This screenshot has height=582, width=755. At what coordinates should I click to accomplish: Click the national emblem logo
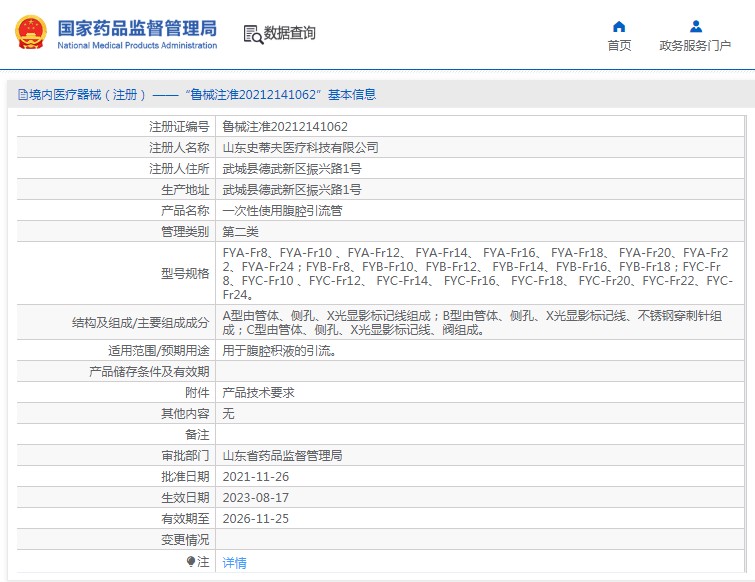tap(31, 32)
